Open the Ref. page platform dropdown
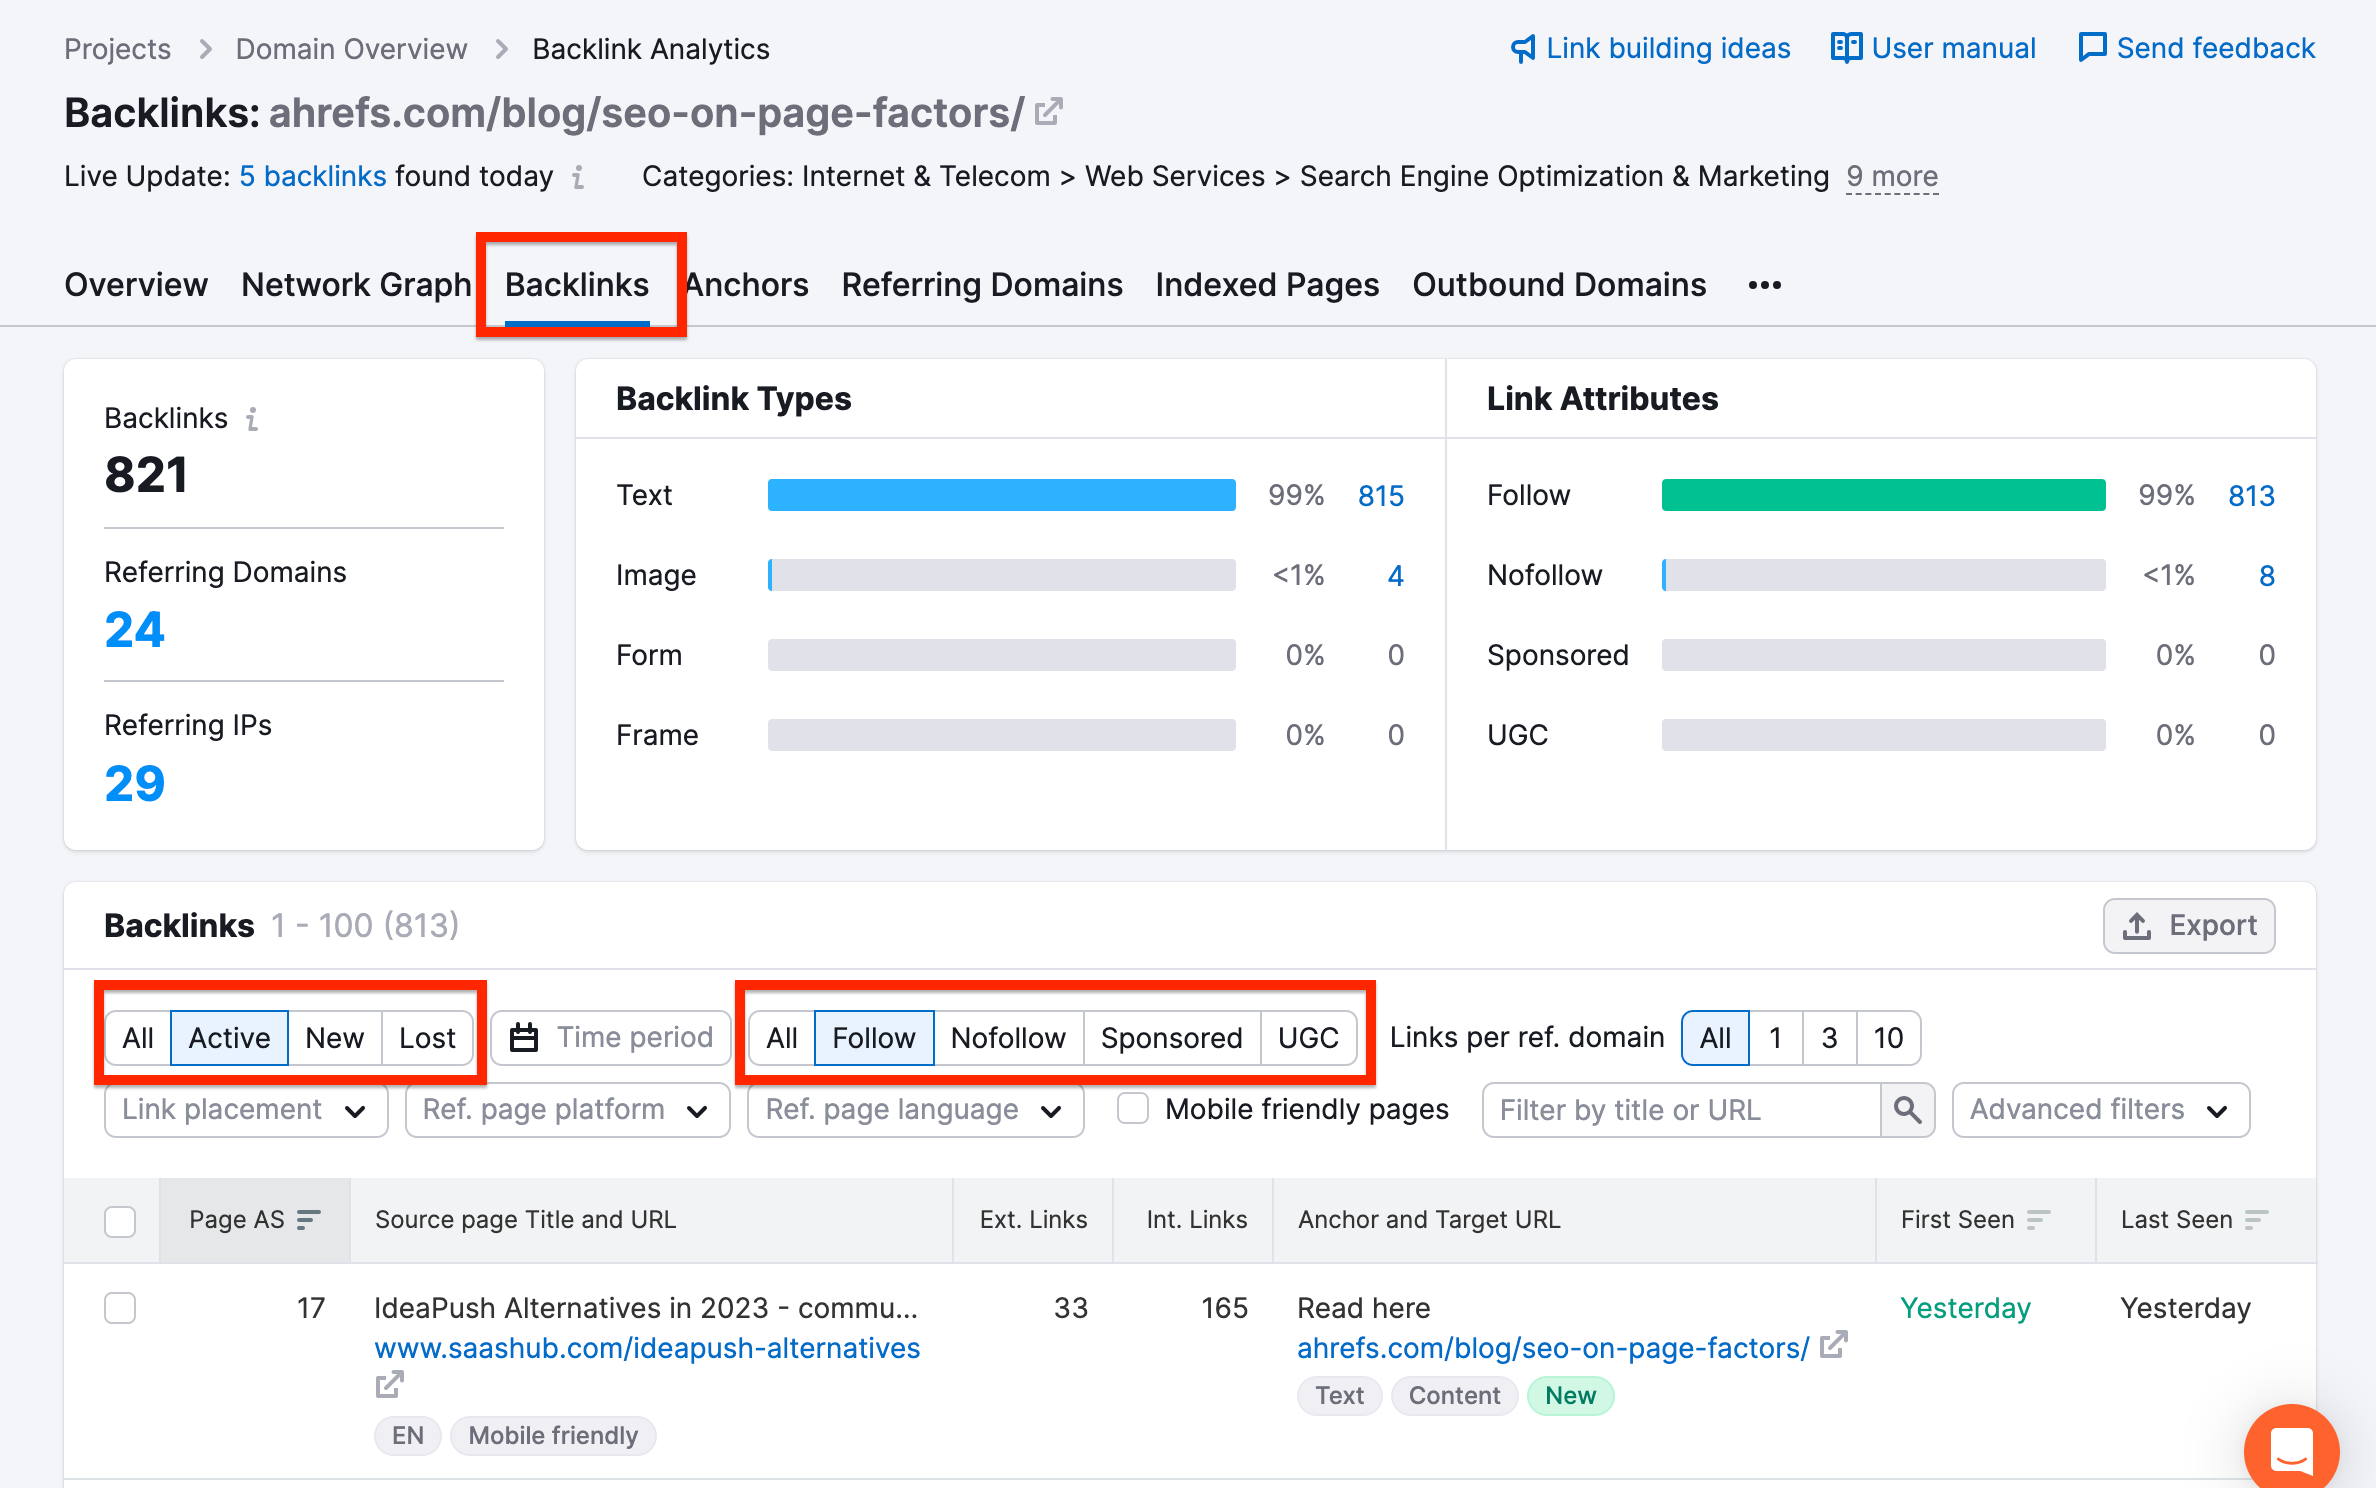 567,1110
